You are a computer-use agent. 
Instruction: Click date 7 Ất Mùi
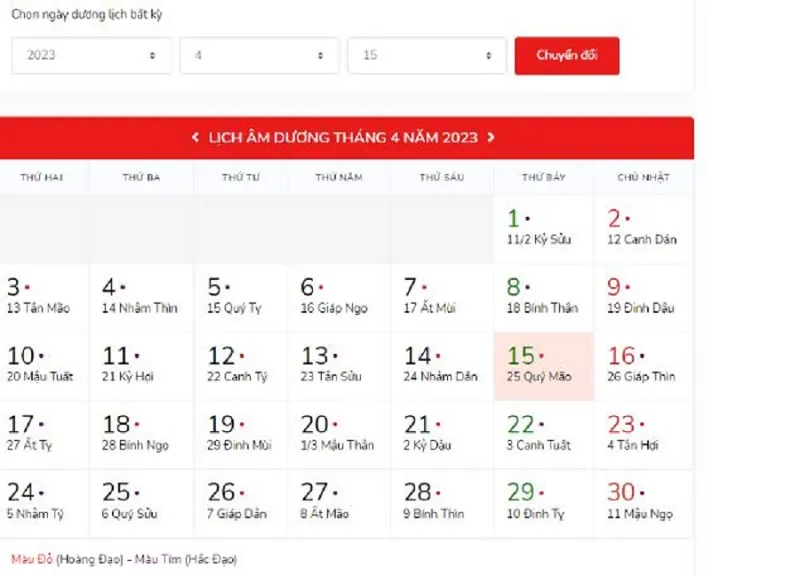[x=440, y=297]
